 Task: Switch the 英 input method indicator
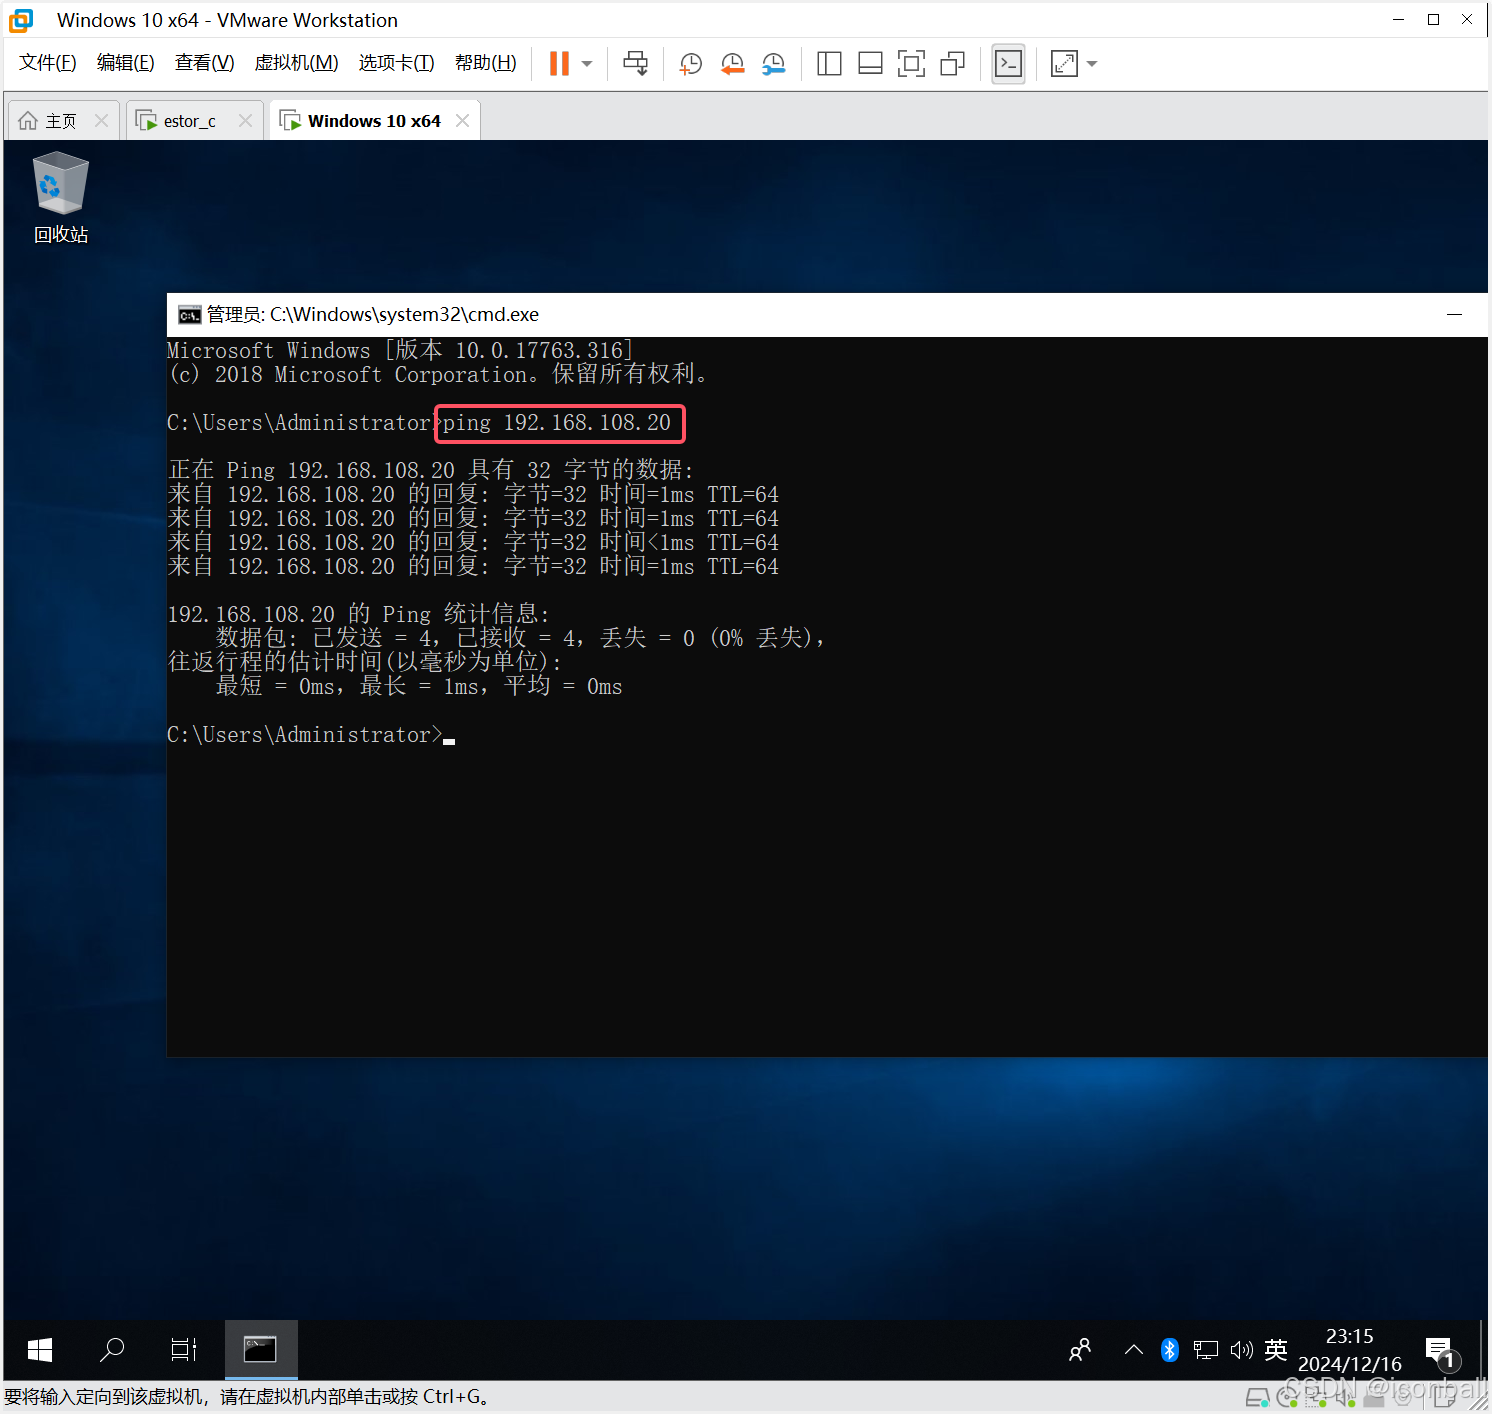click(x=1275, y=1350)
